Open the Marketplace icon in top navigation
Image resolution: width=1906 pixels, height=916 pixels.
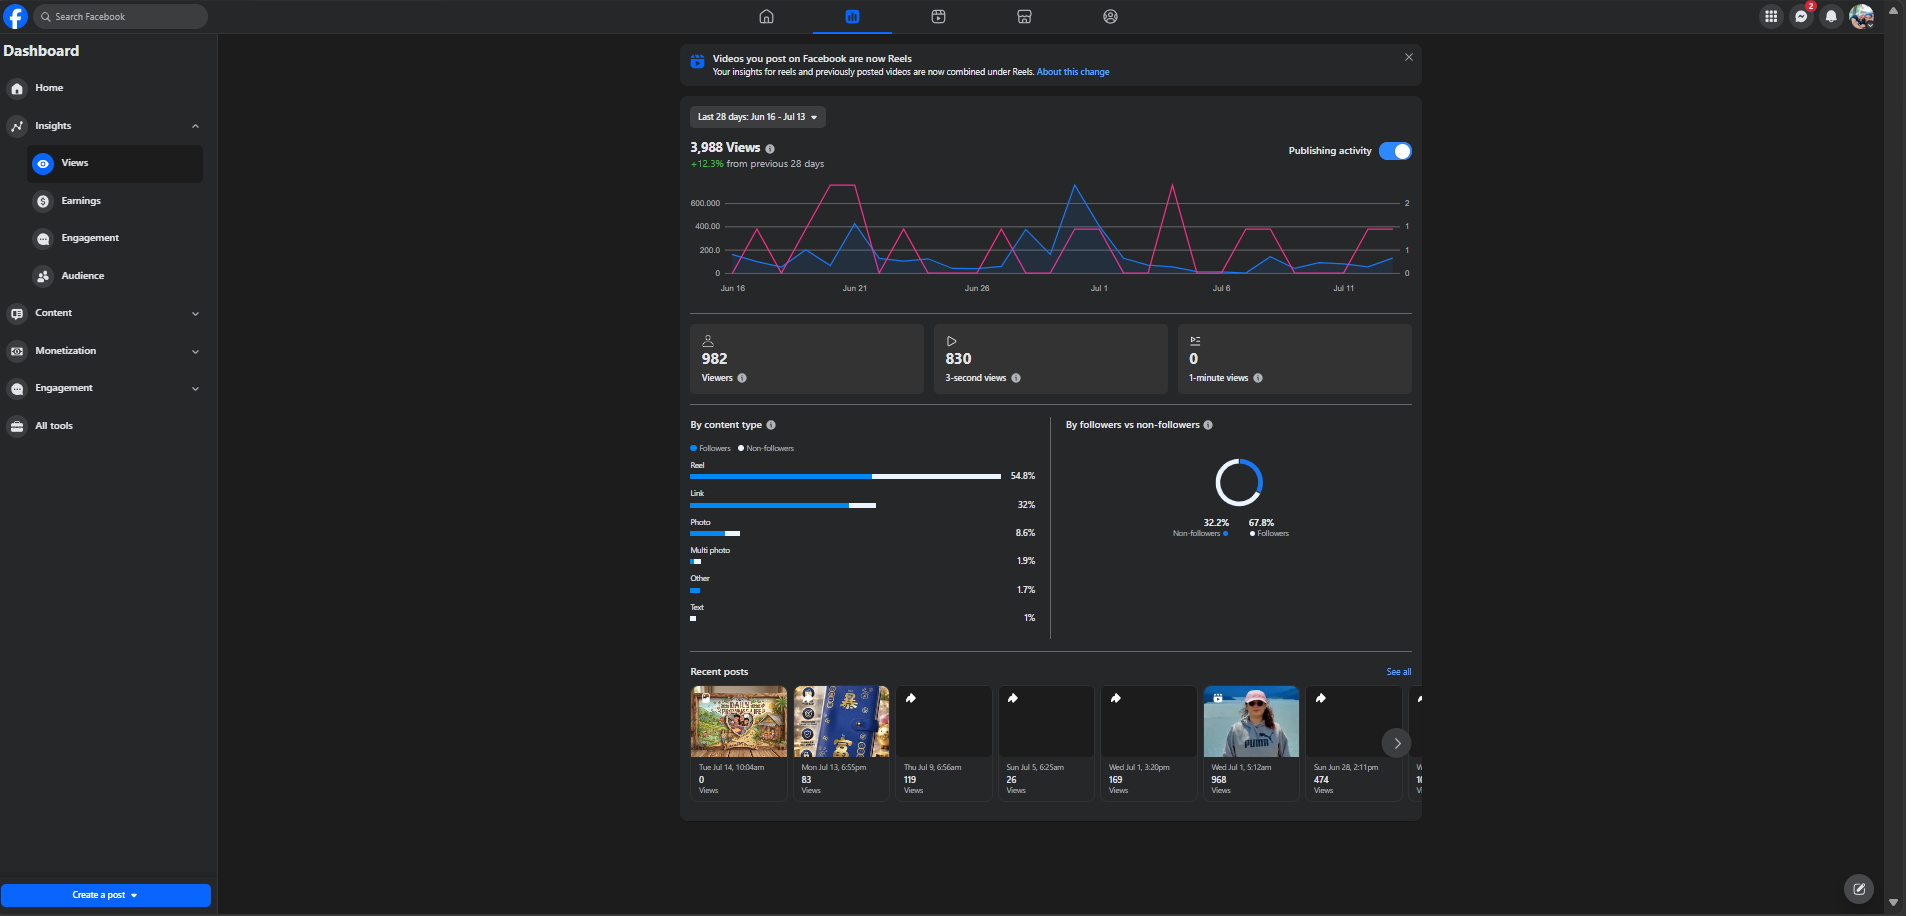pos(1024,16)
